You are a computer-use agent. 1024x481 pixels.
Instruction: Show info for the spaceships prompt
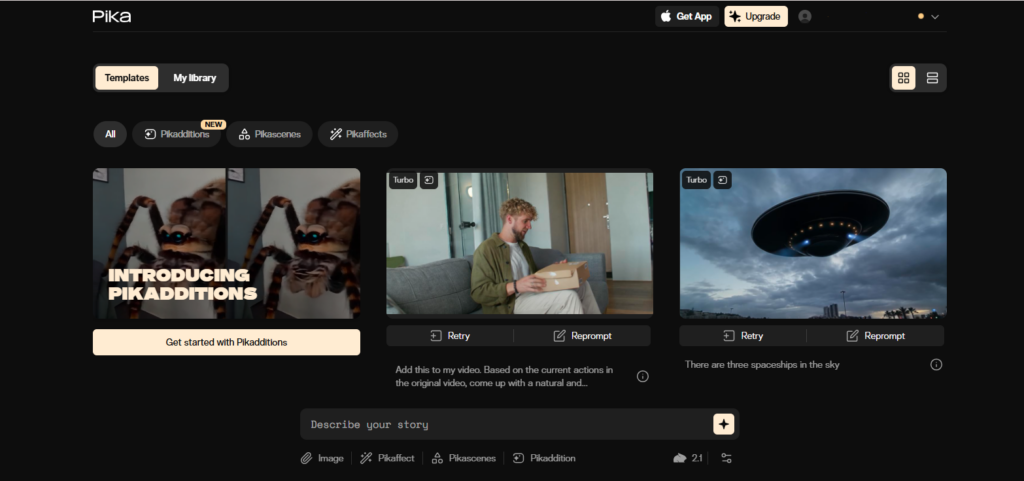[x=936, y=365]
